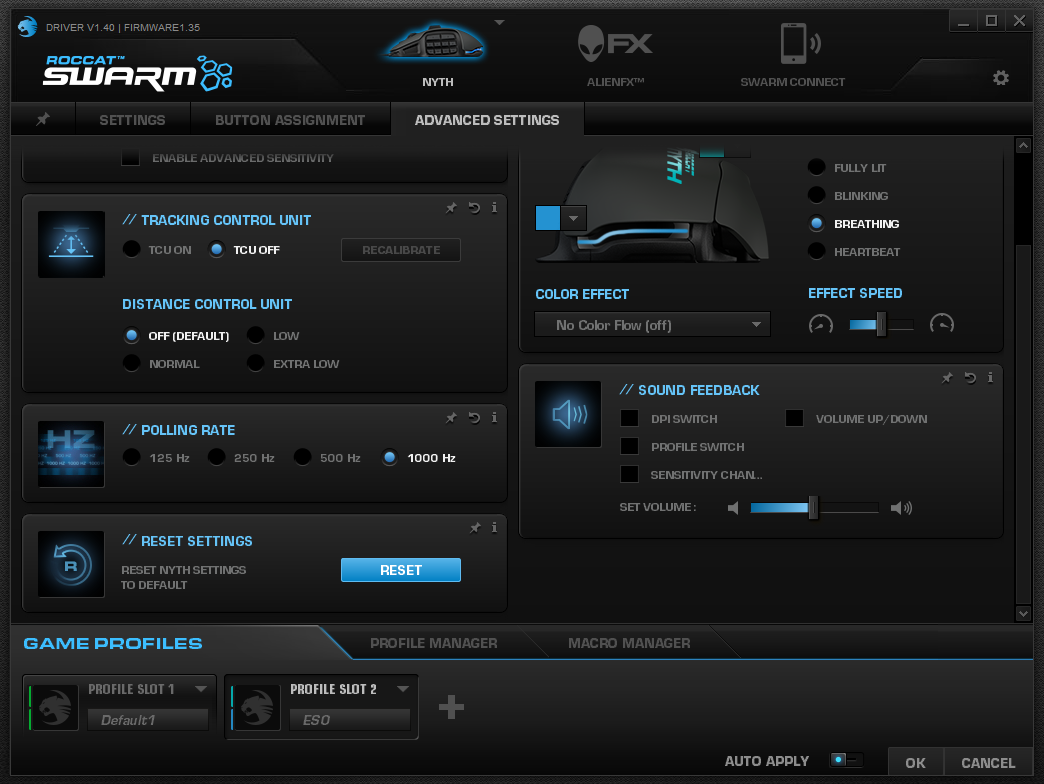Open the Game Profiles tab
The width and height of the screenshot is (1044, 784).
tap(113, 644)
